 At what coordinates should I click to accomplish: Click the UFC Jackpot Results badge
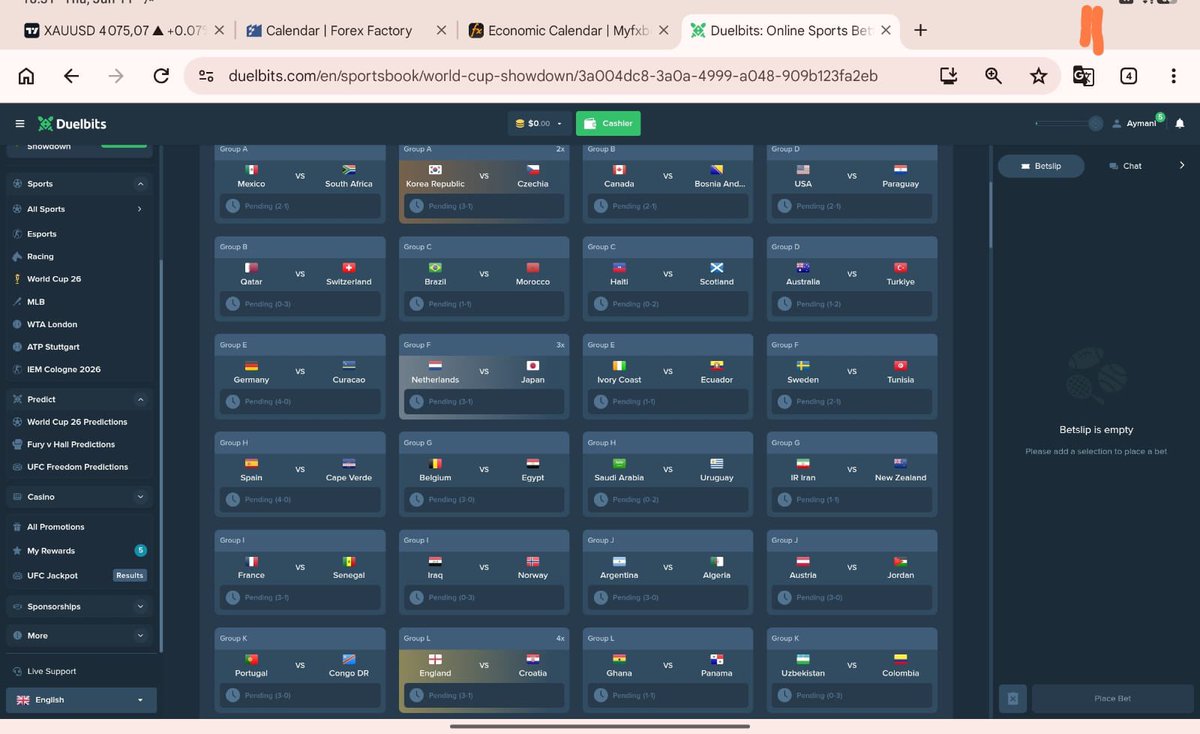click(130, 575)
